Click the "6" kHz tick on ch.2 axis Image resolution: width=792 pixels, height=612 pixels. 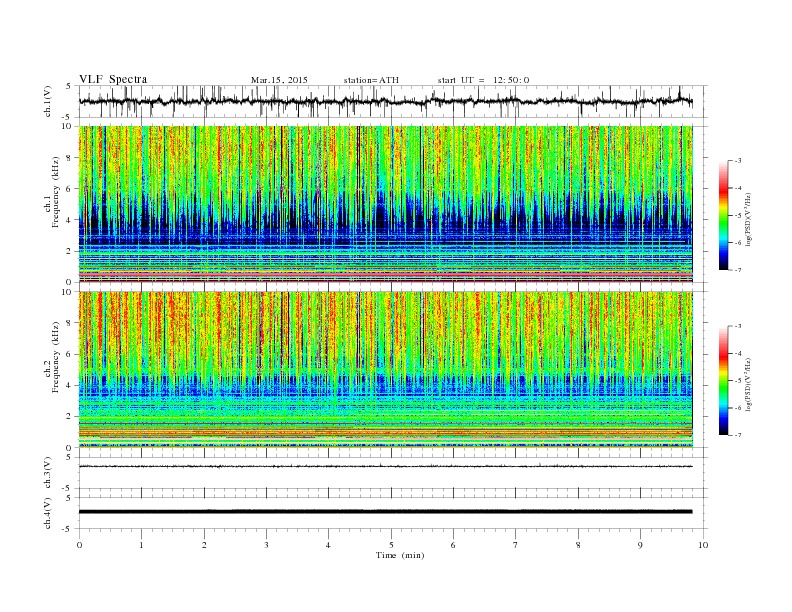[70, 354]
